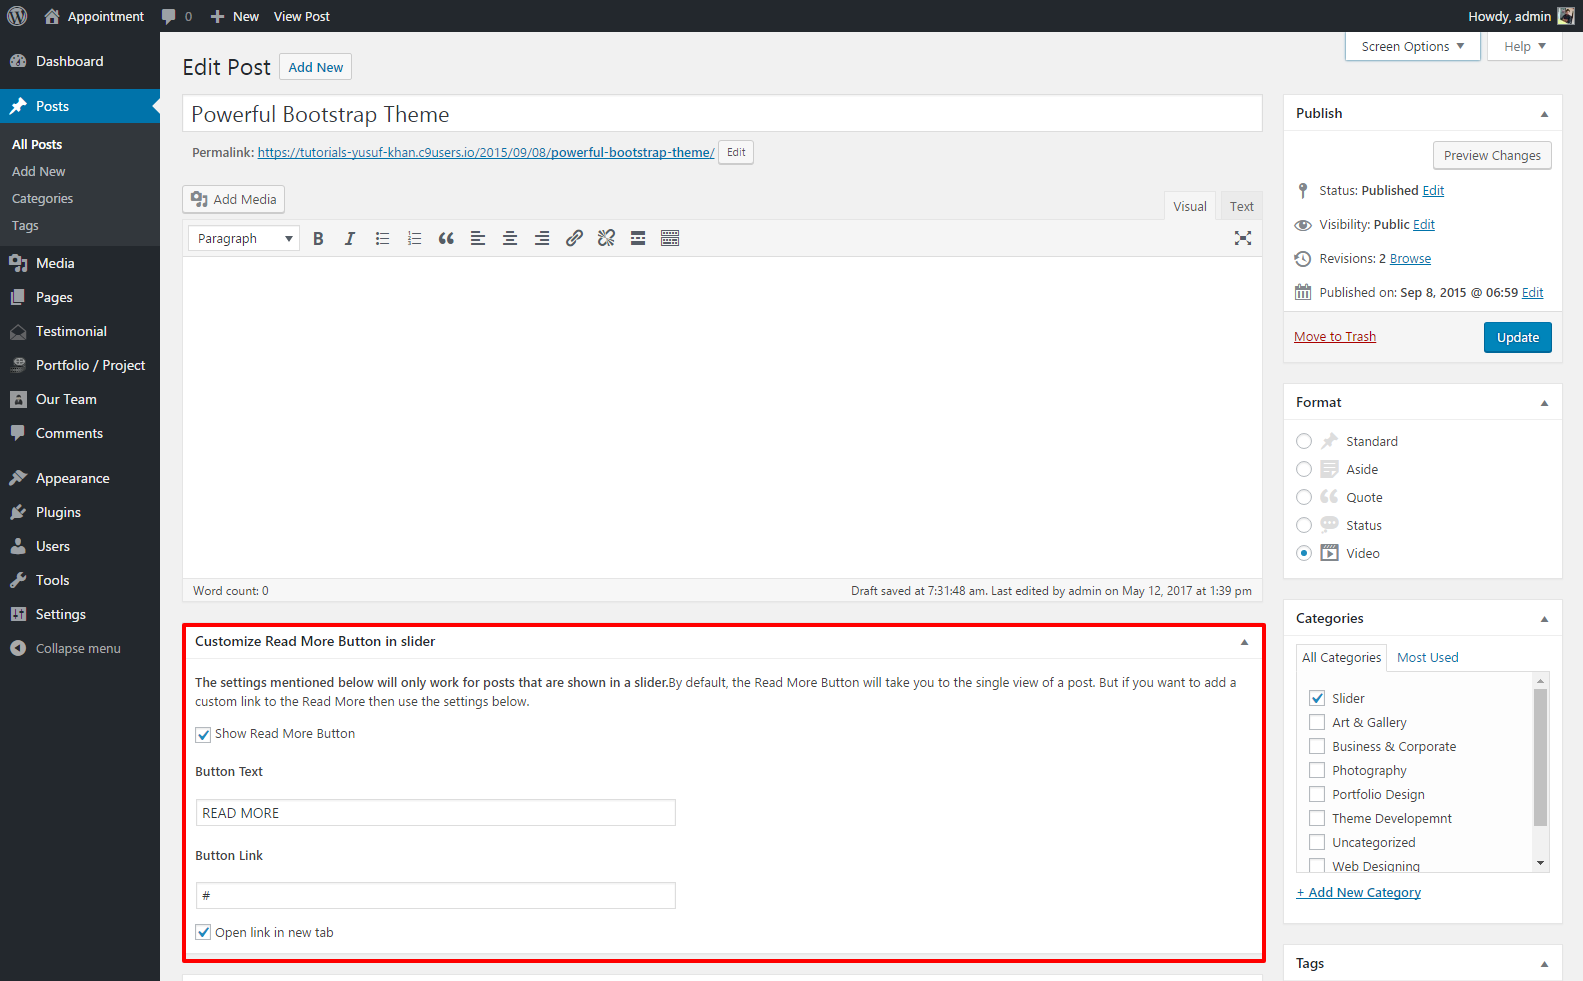The height and width of the screenshot is (981, 1583).
Task: Click Browse revisions link
Action: pos(1410,259)
